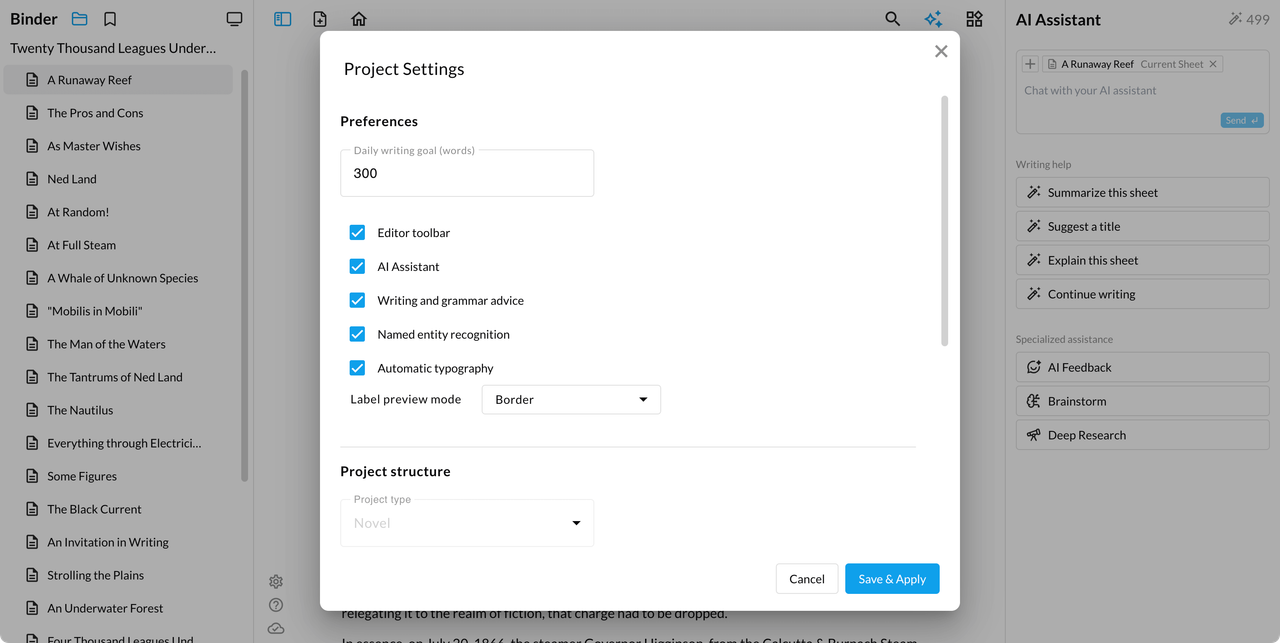Image resolution: width=1280 pixels, height=643 pixels.
Task: Open the Label preview mode dropdown
Action: tap(571, 399)
